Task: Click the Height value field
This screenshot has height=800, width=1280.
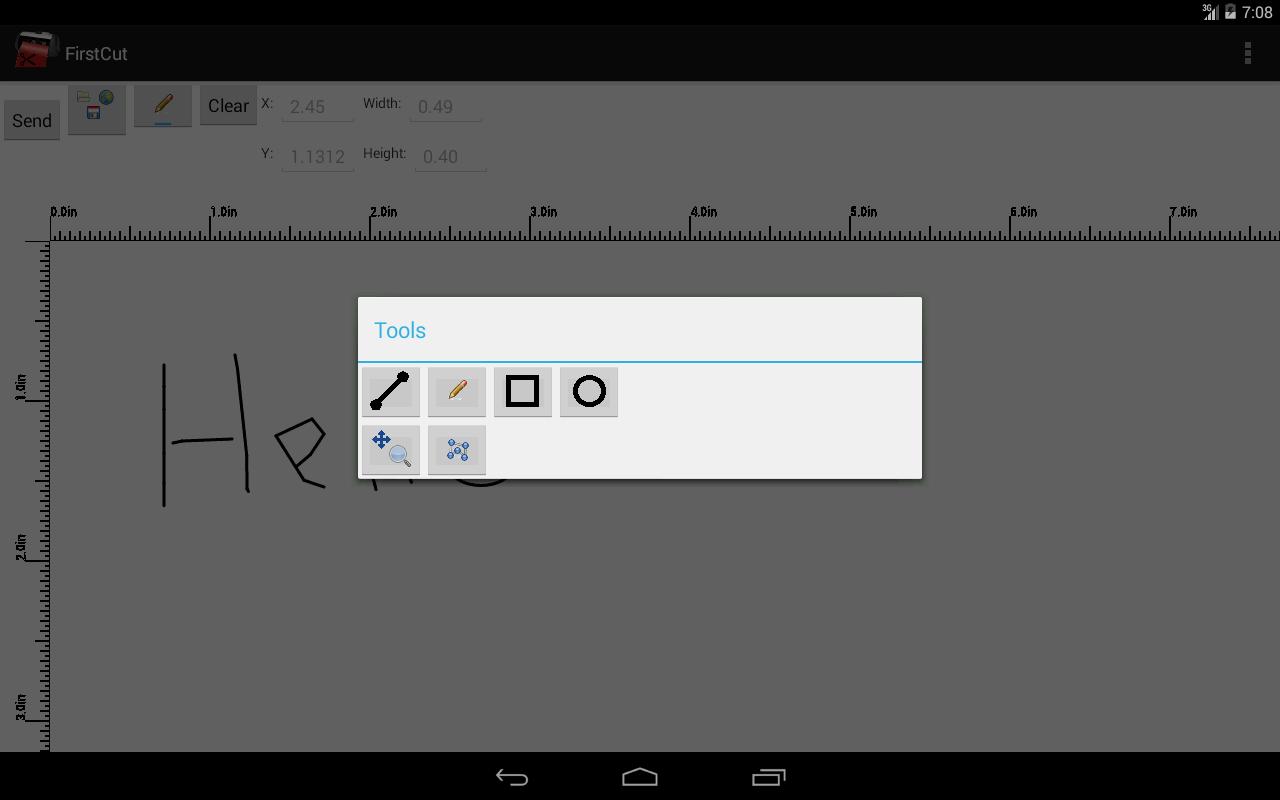Action: (450, 157)
